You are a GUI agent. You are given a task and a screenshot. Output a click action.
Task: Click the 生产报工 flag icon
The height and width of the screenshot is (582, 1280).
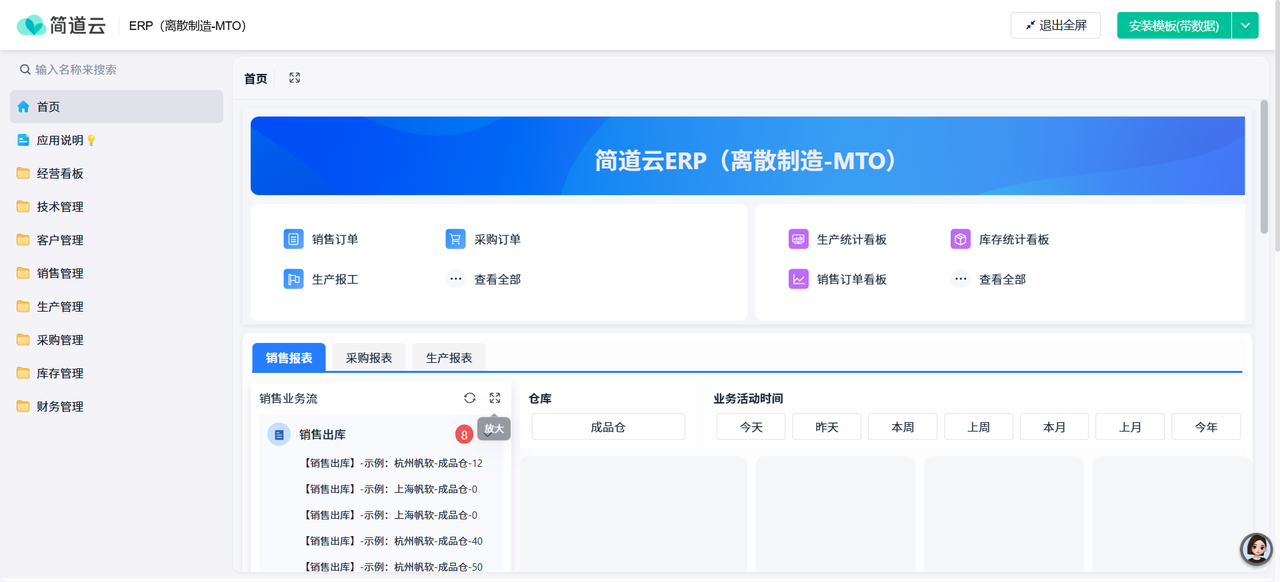(293, 279)
